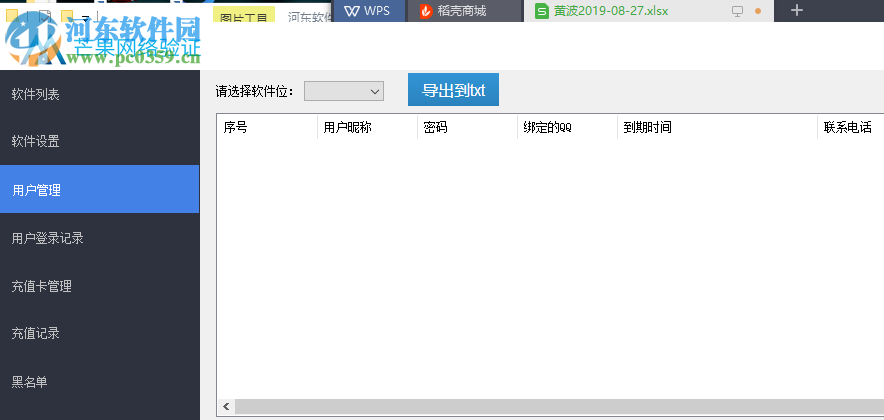Open 软件列表 in the sidebar
Screen dimensions: 884x420
99,94
